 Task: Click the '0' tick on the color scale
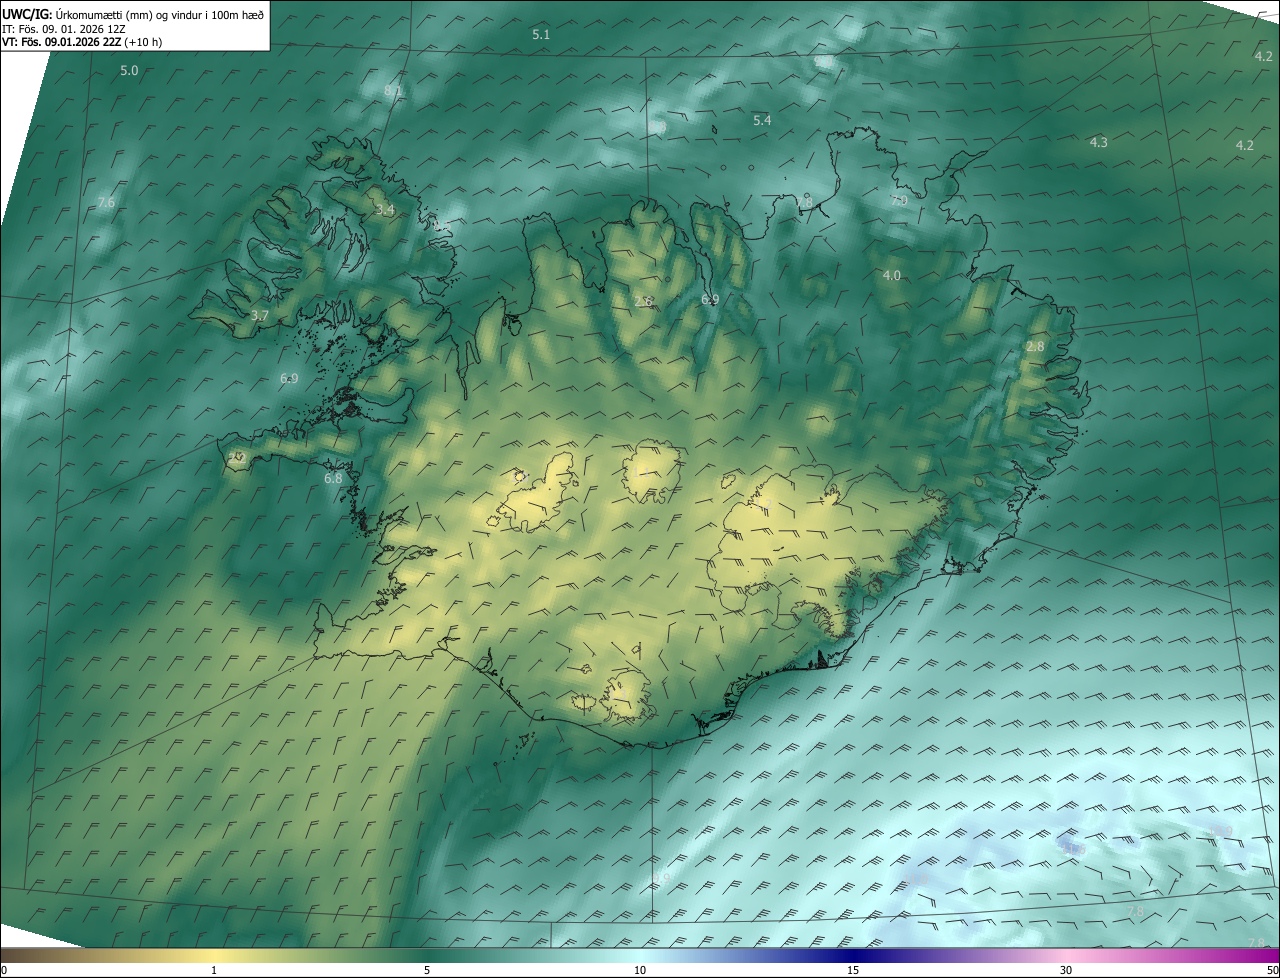tap(4, 970)
